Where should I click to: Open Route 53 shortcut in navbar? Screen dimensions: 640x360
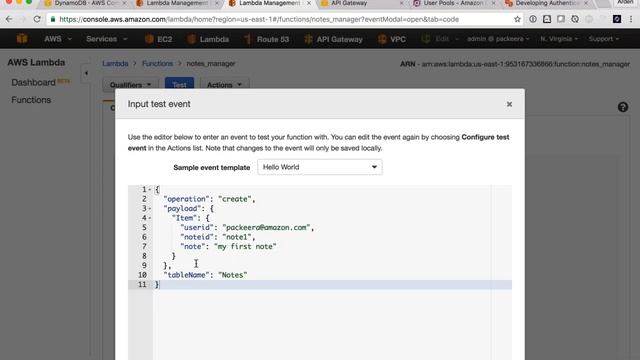pyautogui.click(x=267, y=39)
